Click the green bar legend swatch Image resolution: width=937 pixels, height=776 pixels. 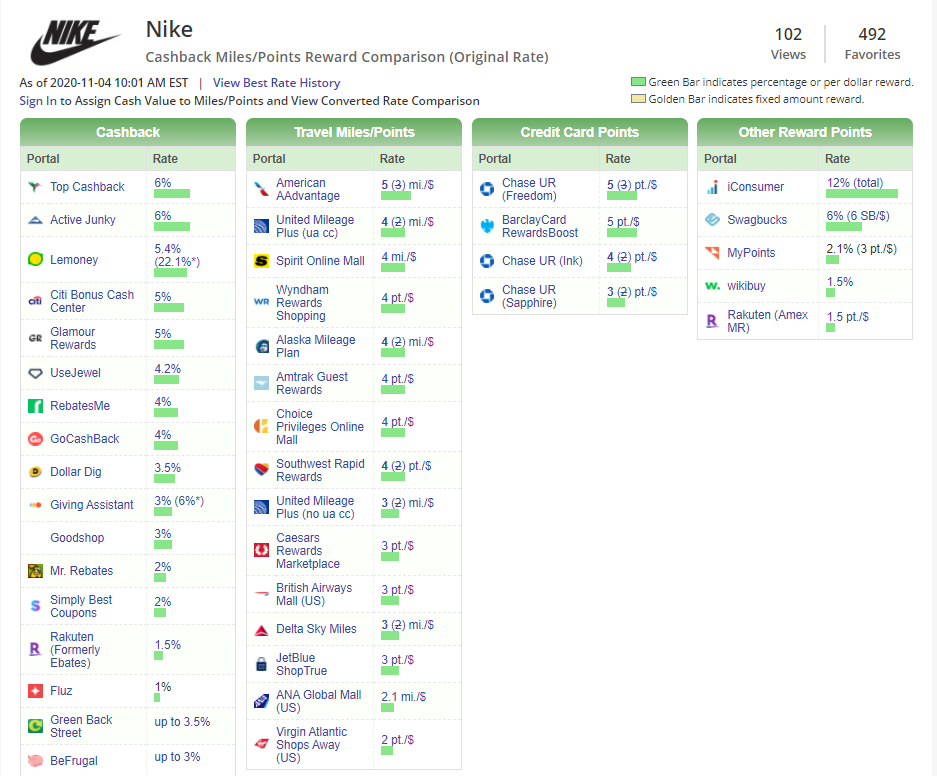pos(638,82)
